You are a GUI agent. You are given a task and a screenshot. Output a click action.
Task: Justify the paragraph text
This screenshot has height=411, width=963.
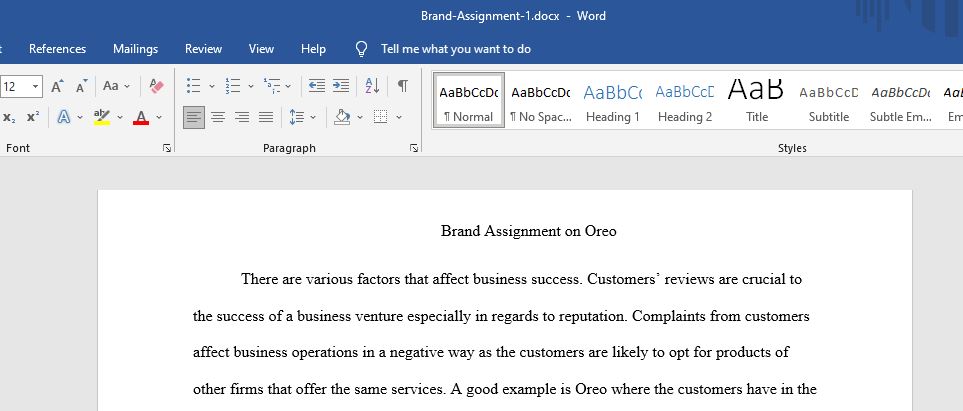266,117
